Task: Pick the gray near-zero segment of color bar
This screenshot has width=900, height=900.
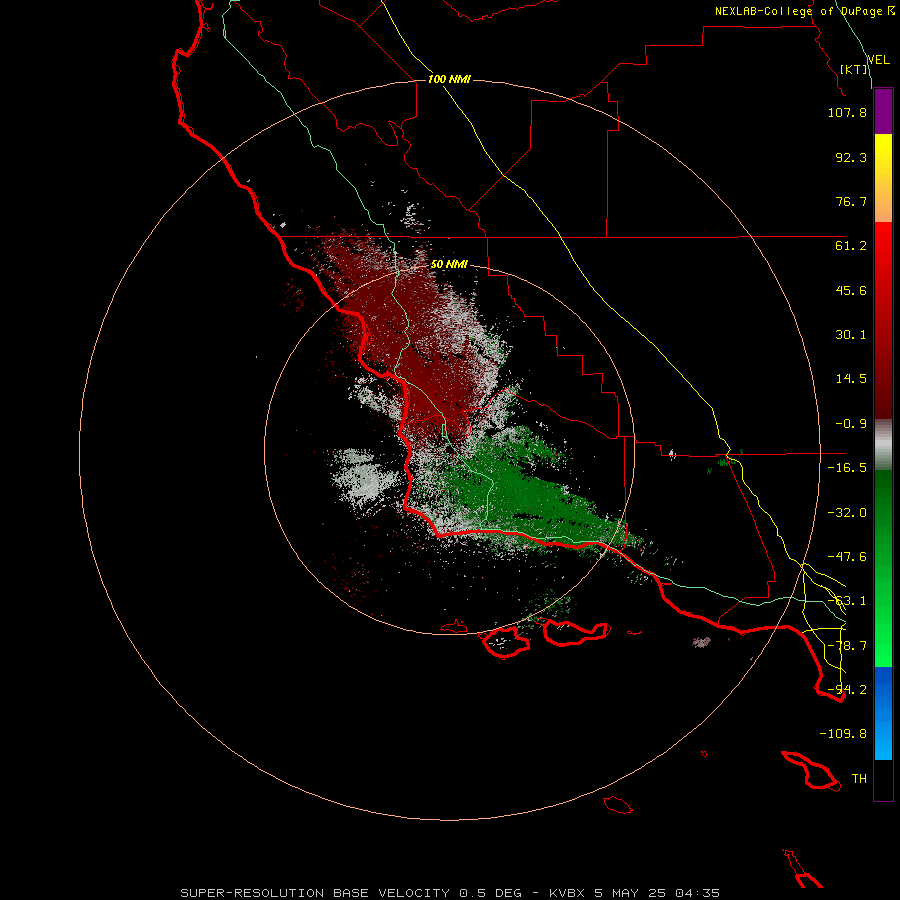Action: tap(883, 445)
